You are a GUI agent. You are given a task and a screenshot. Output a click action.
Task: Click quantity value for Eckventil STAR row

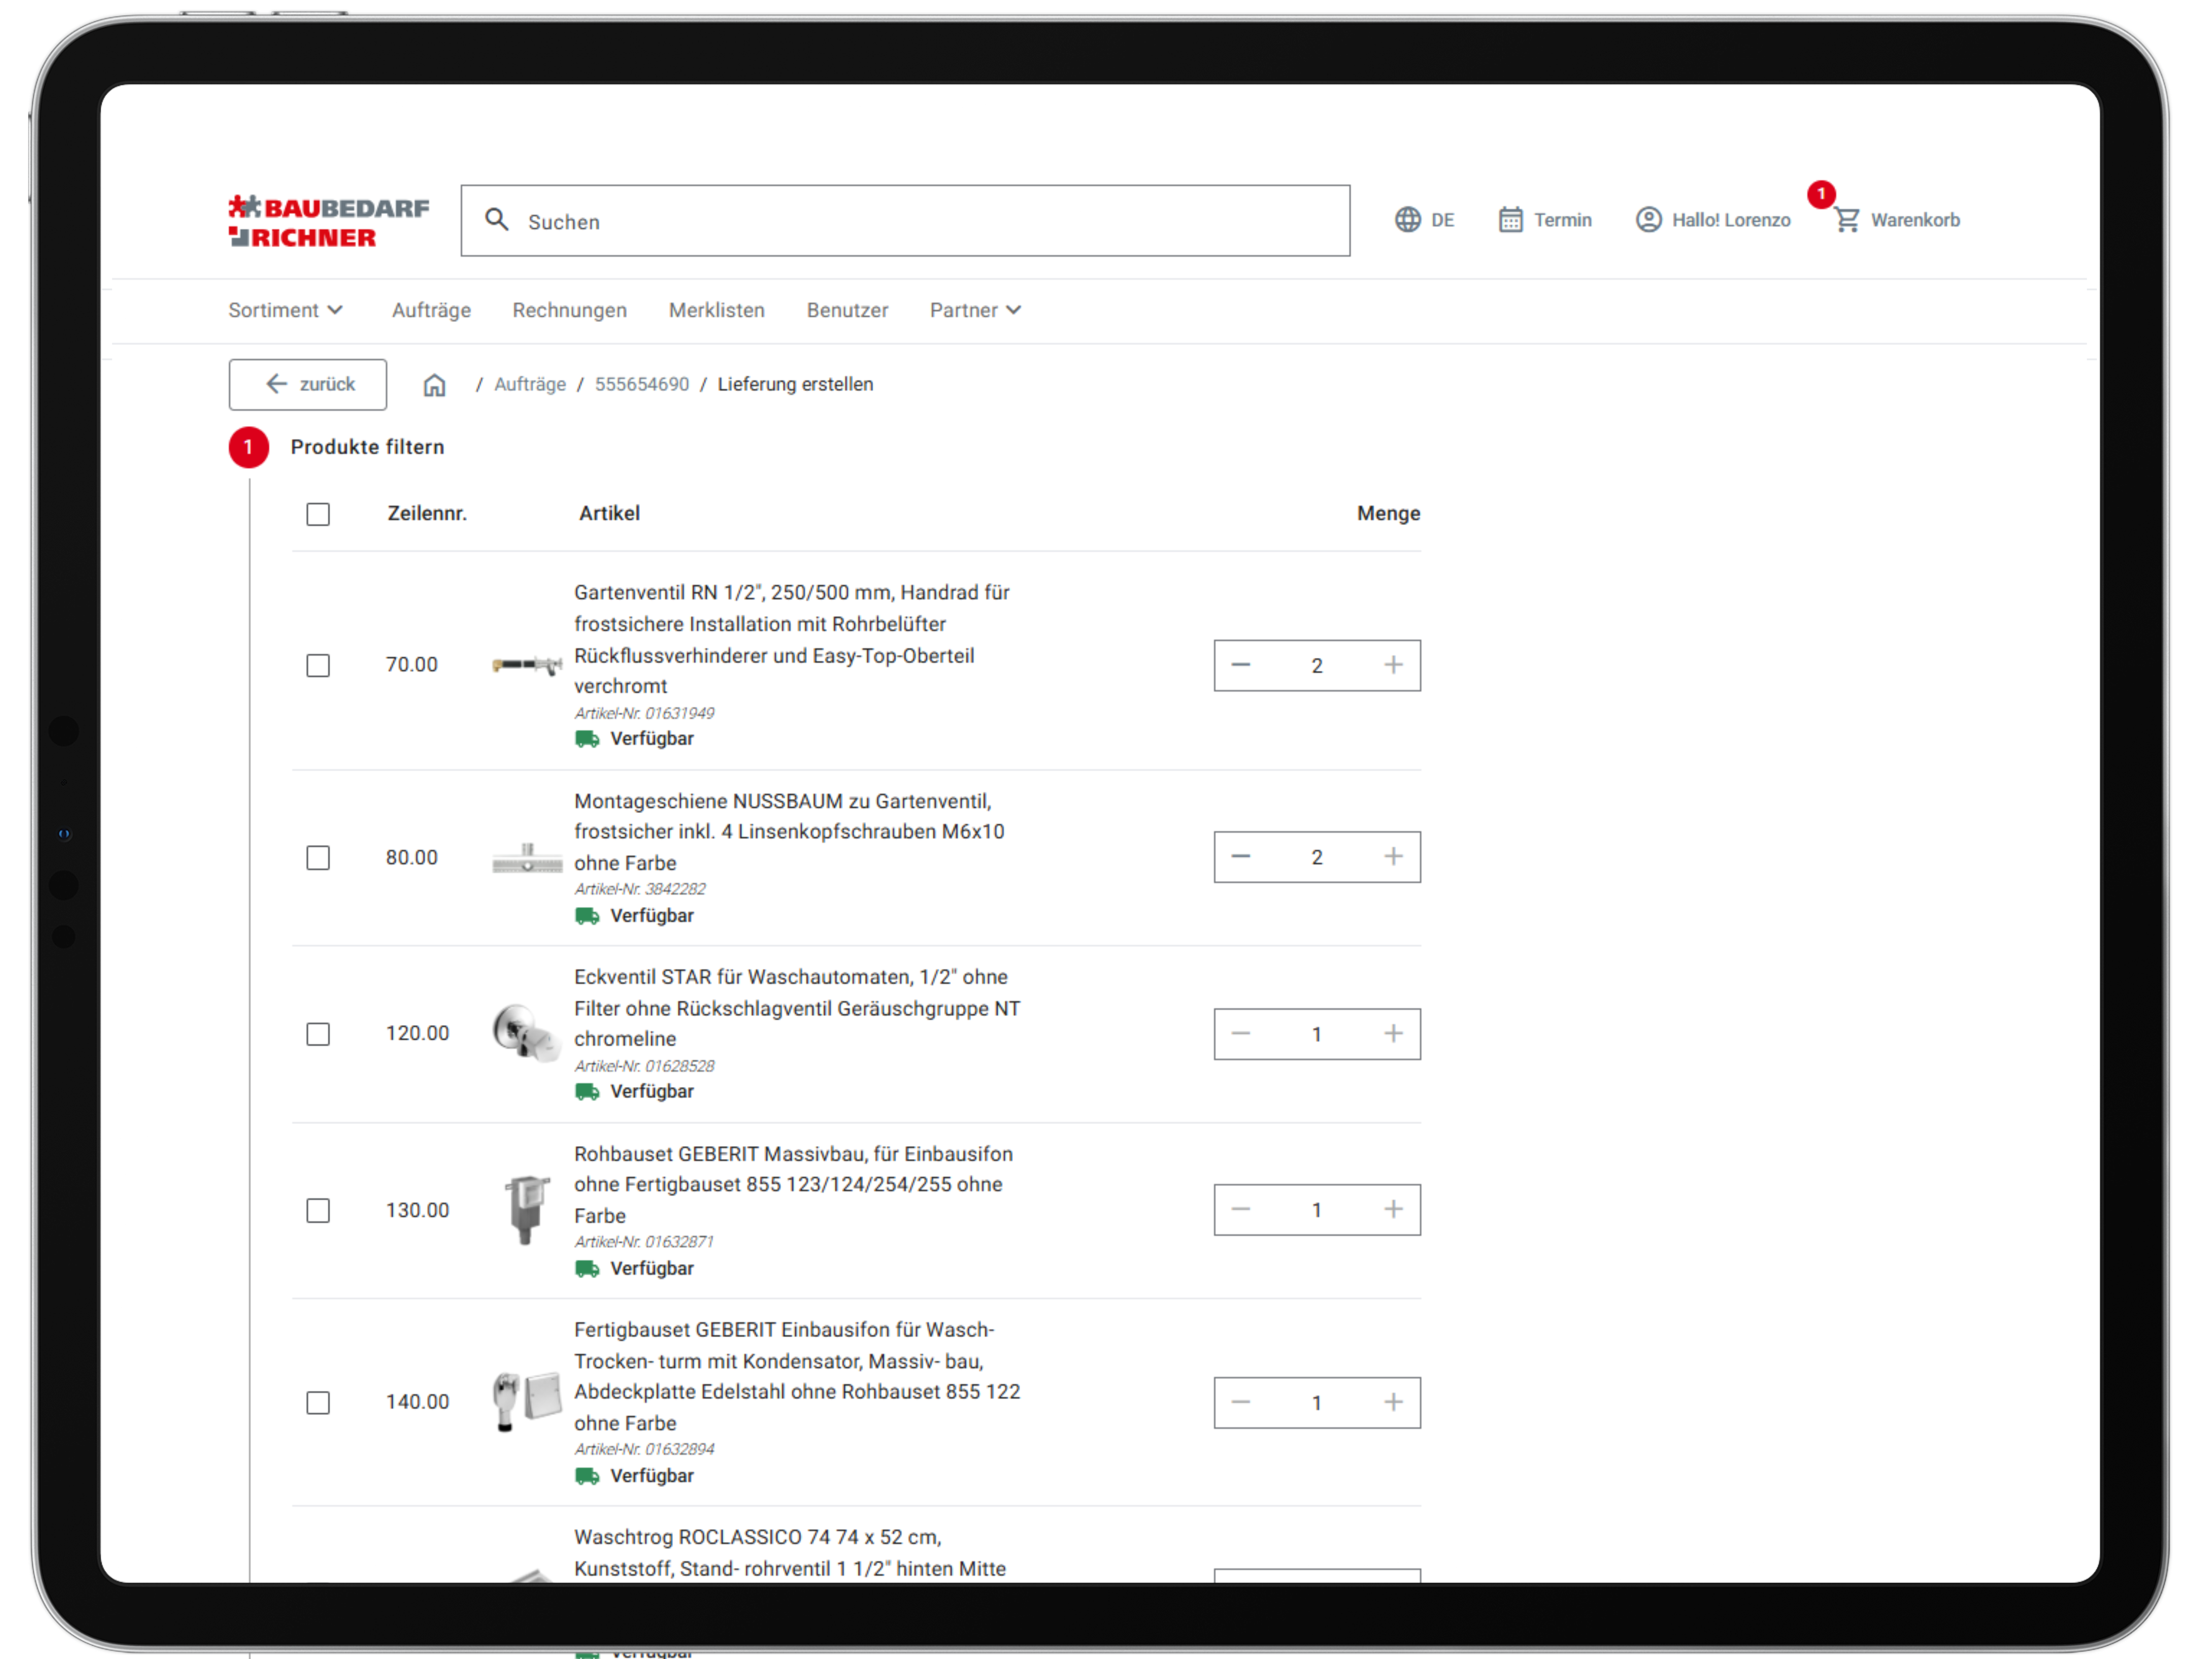pos(1317,1034)
